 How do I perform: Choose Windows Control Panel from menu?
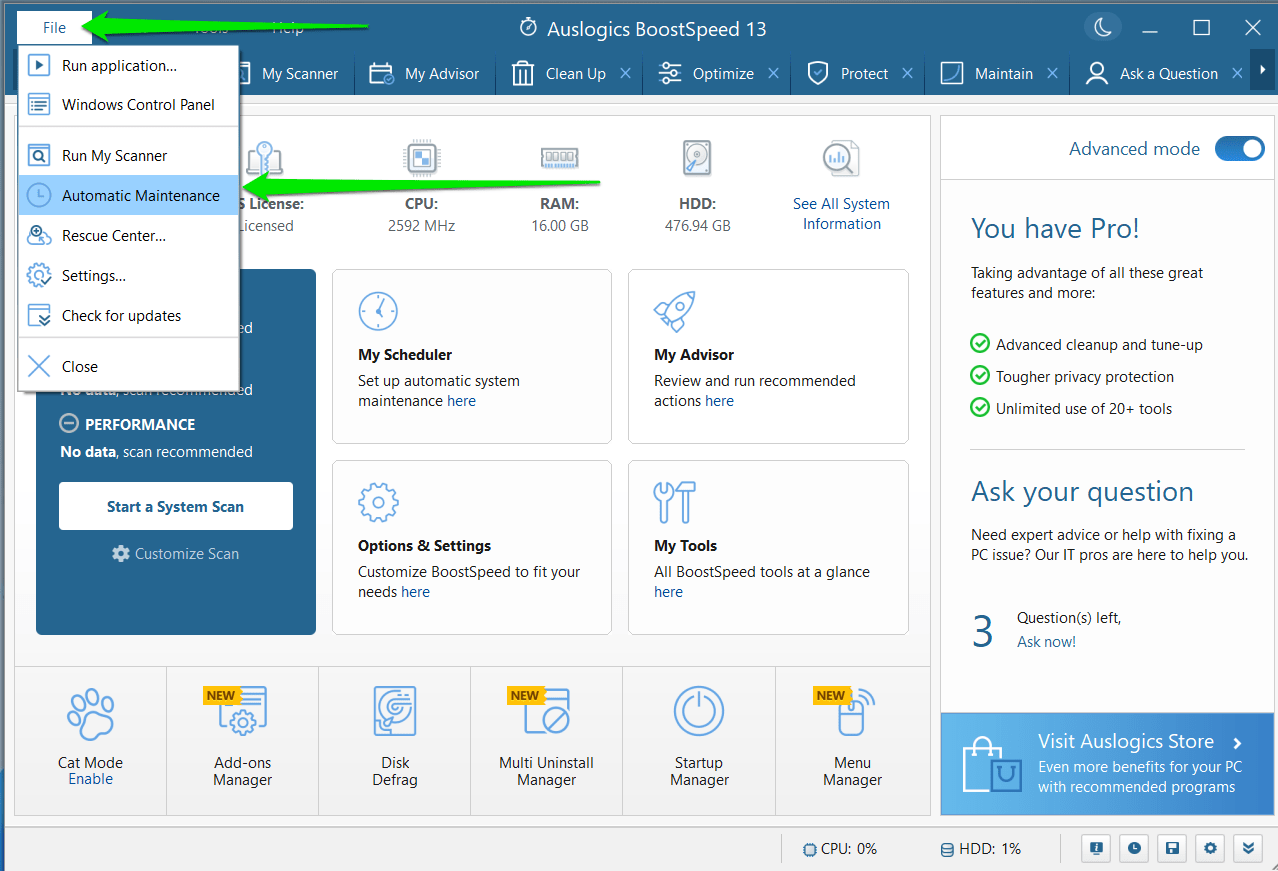click(128, 104)
